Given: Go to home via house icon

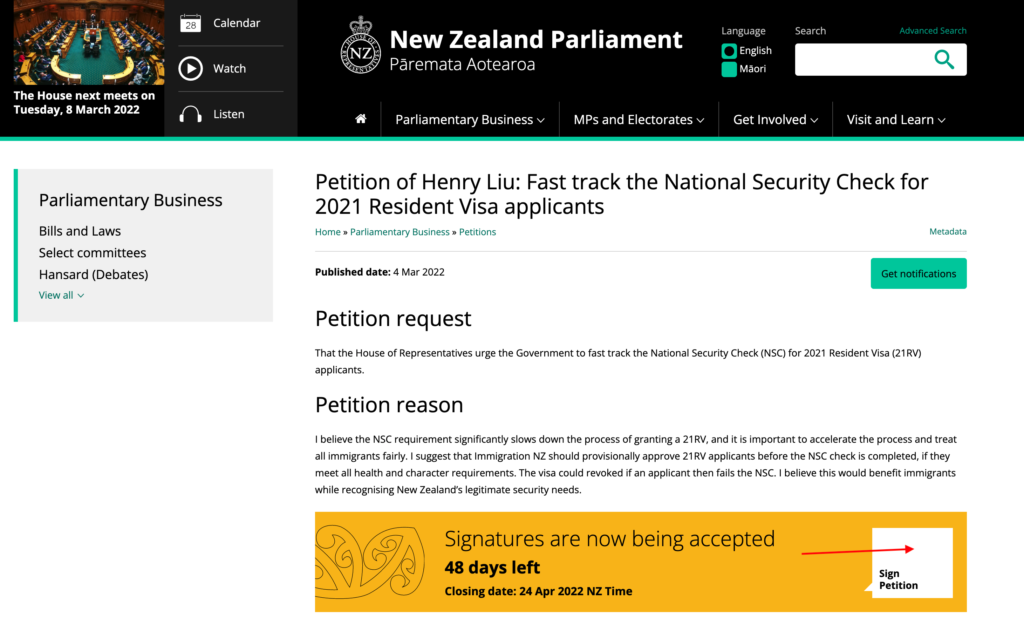Looking at the screenshot, I should [x=360, y=119].
